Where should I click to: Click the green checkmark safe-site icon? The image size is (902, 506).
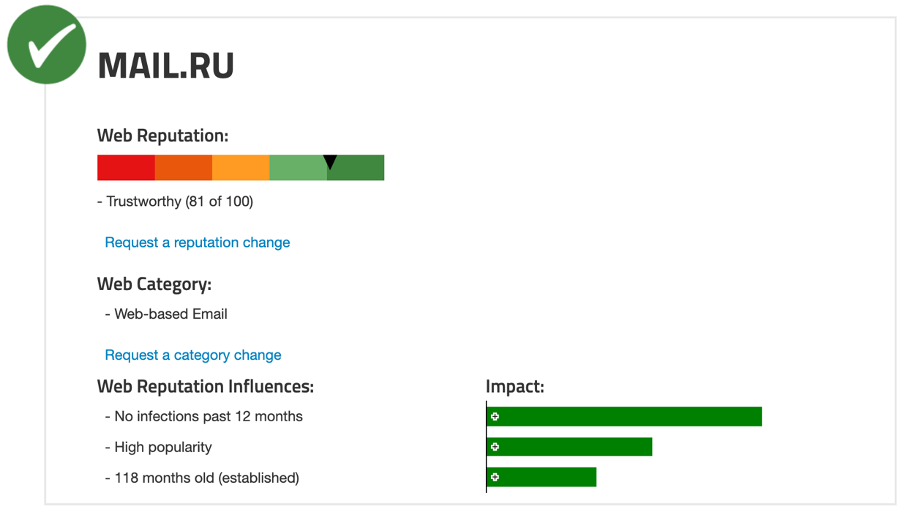coord(46,44)
